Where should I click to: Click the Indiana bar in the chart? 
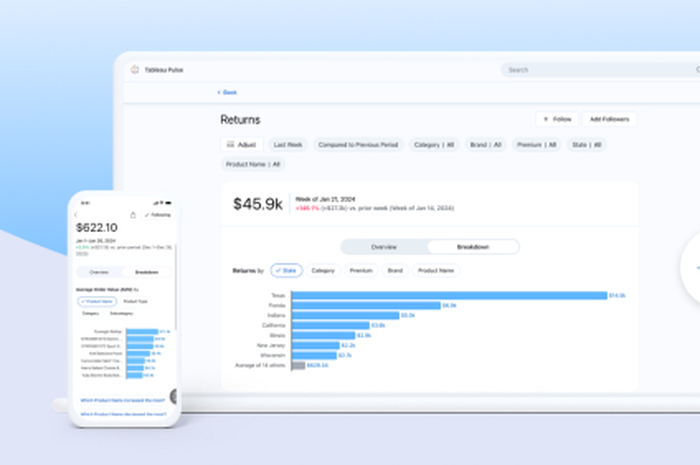point(346,316)
